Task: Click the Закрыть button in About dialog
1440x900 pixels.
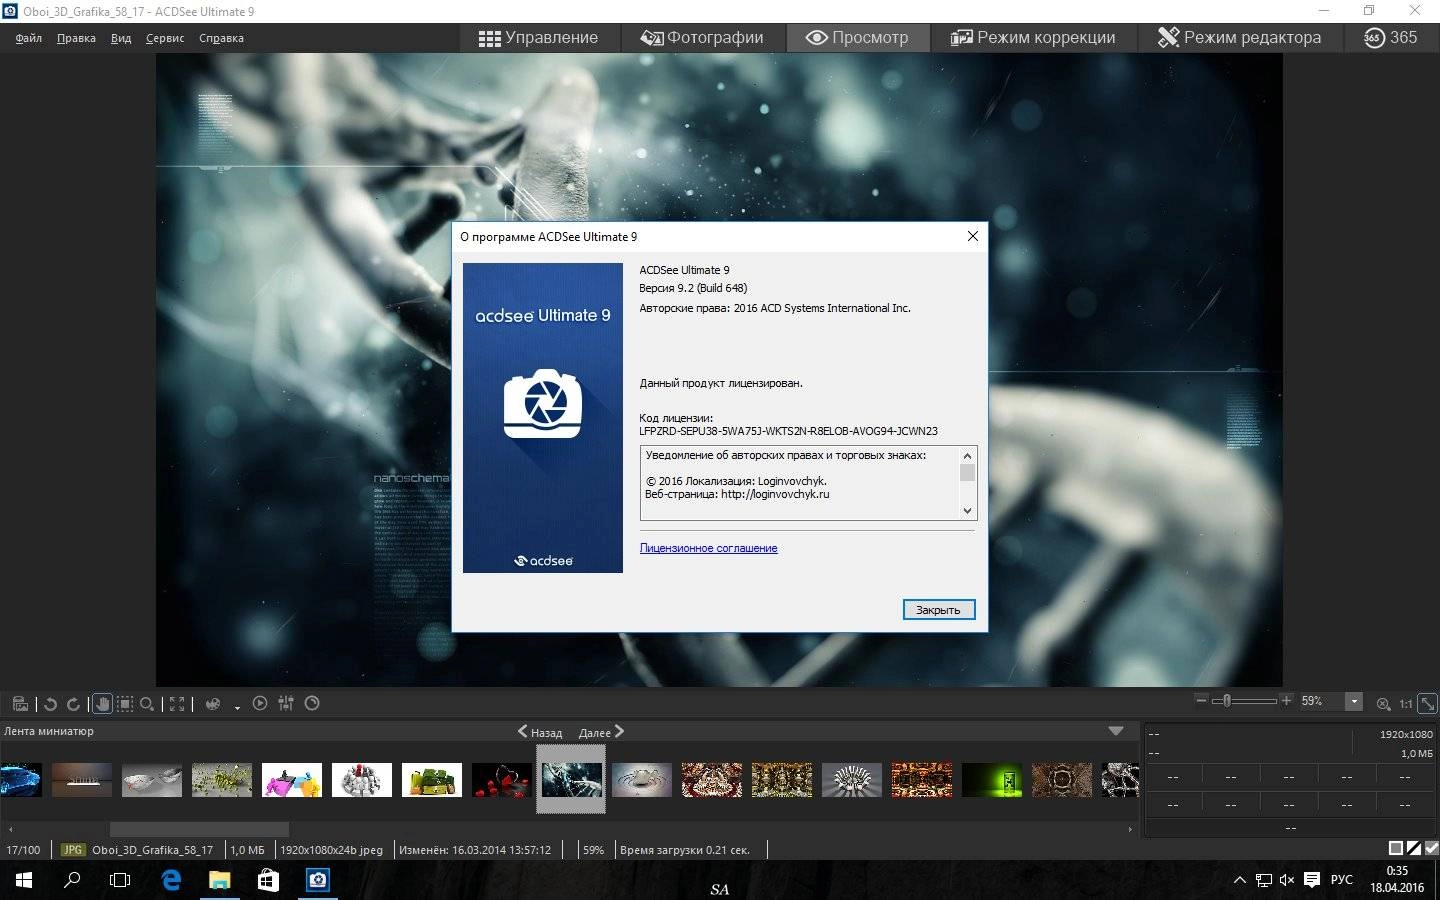Action: click(x=938, y=609)
